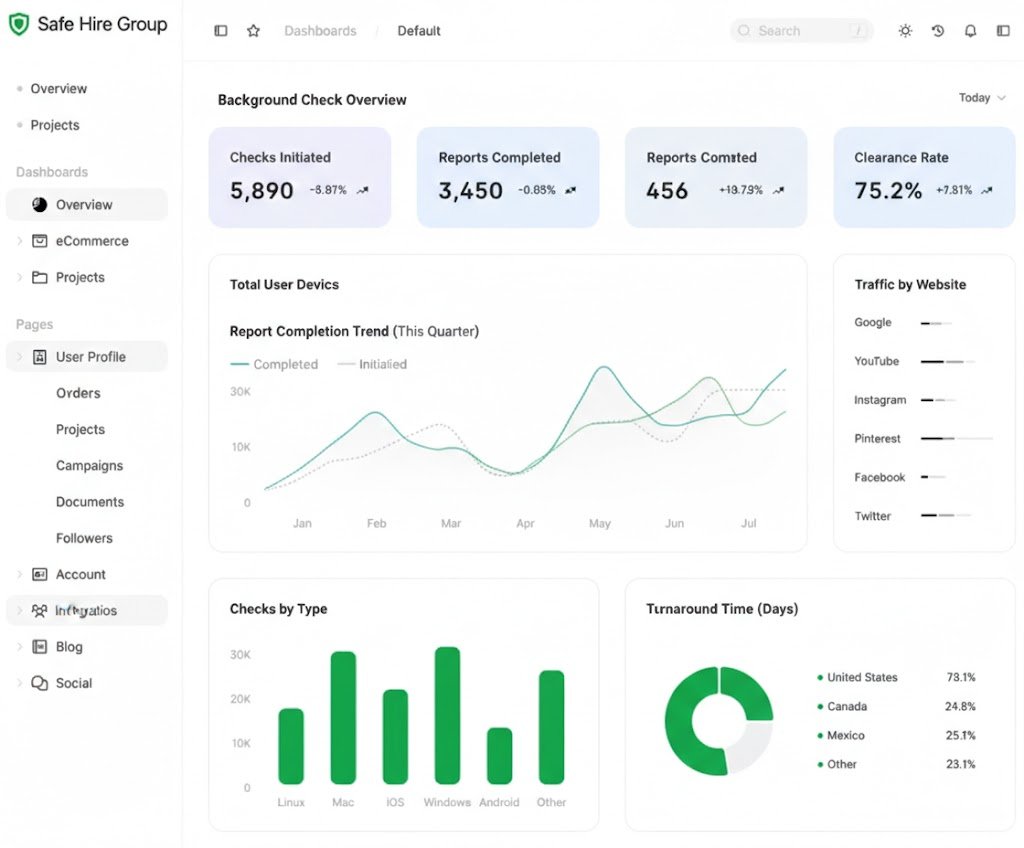Click the Blog icon in sidebar
Viewport: 1024px width, 848px height.
[x=40, y=647]
